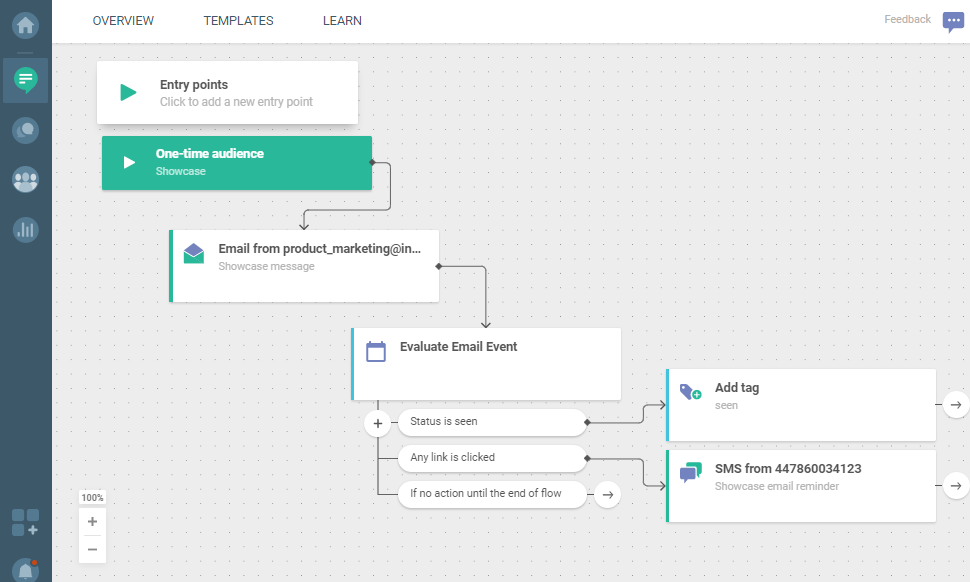The image size is (970, 582).
Task: Select the One-time audience Showcase block
Action: [x=237, y=163]
